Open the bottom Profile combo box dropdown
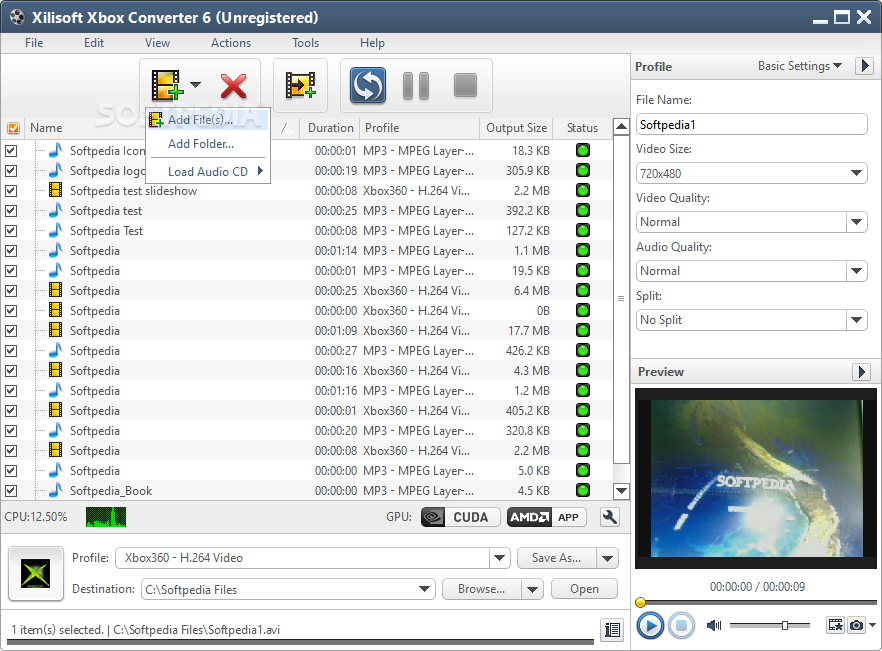The height and width of the screenshot is (651, 882). tap(500, 558)
